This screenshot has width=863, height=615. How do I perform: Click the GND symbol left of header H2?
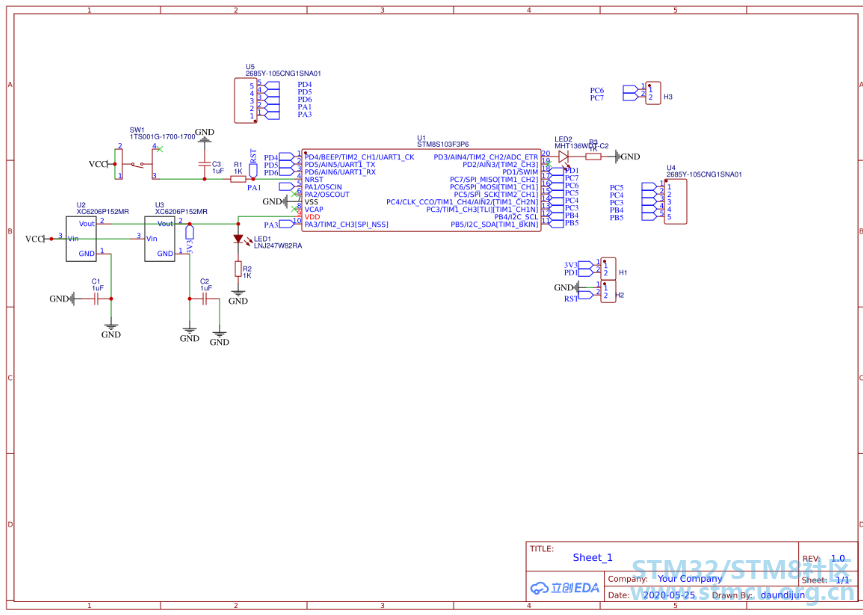click(566, 287)
